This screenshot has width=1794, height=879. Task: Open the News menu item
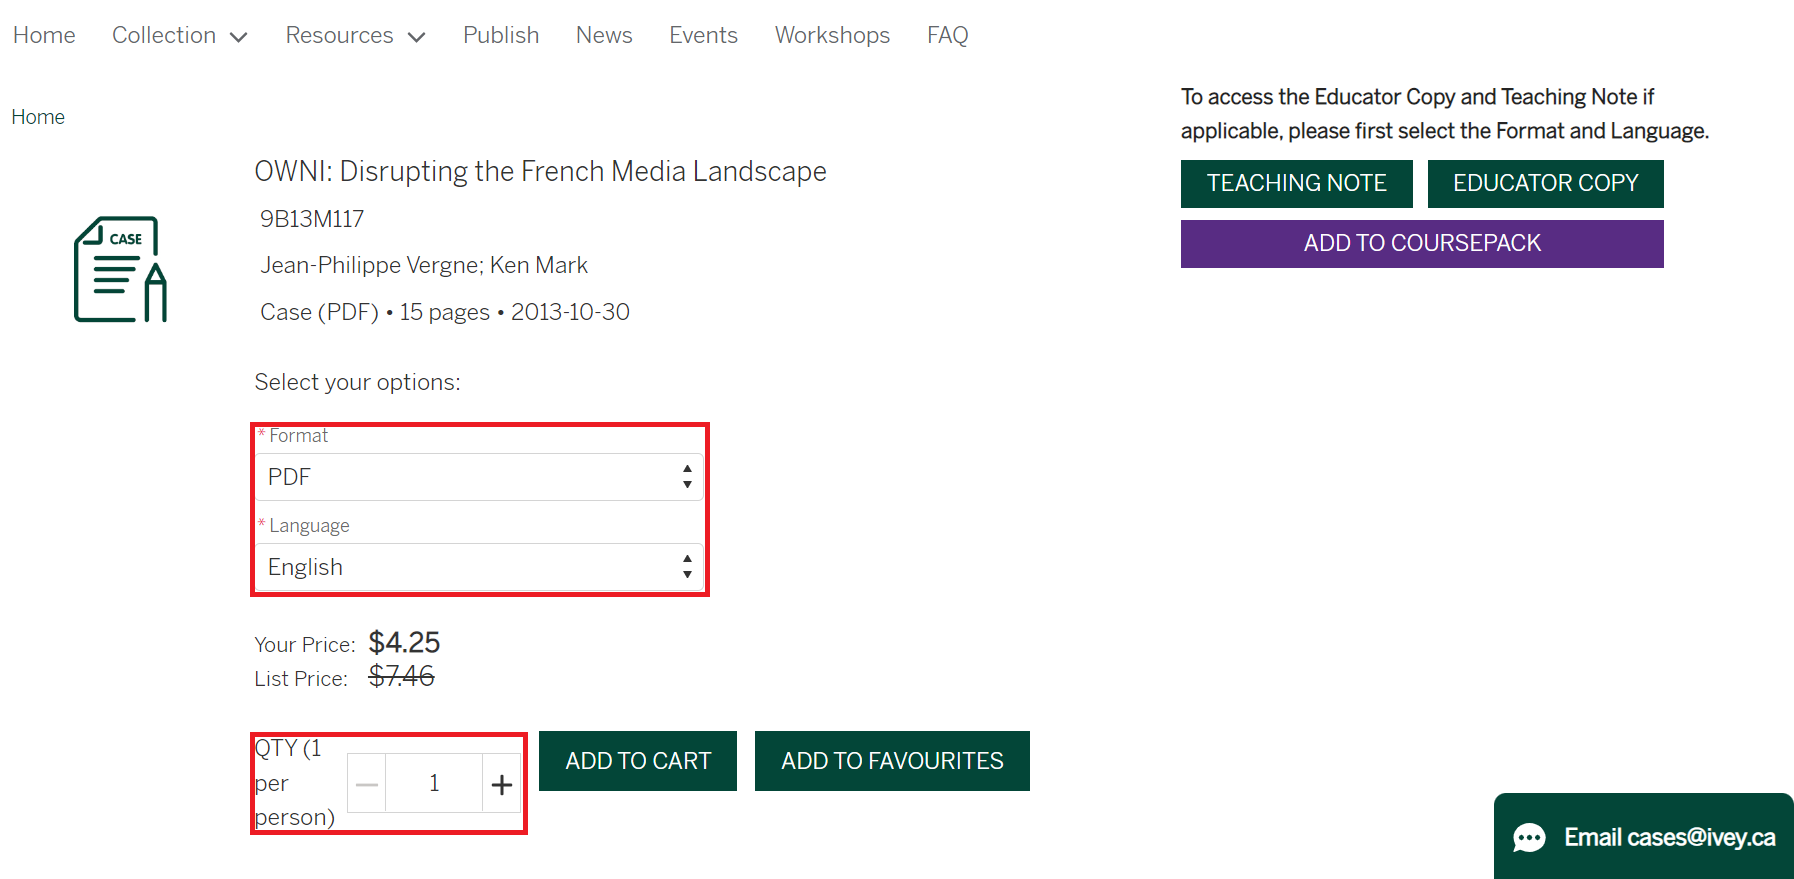pyautogui.click(x=604, y=35)
